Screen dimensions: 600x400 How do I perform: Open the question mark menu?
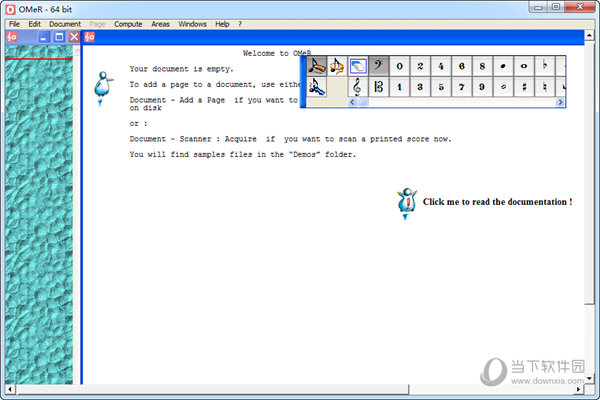click(240, 24)
